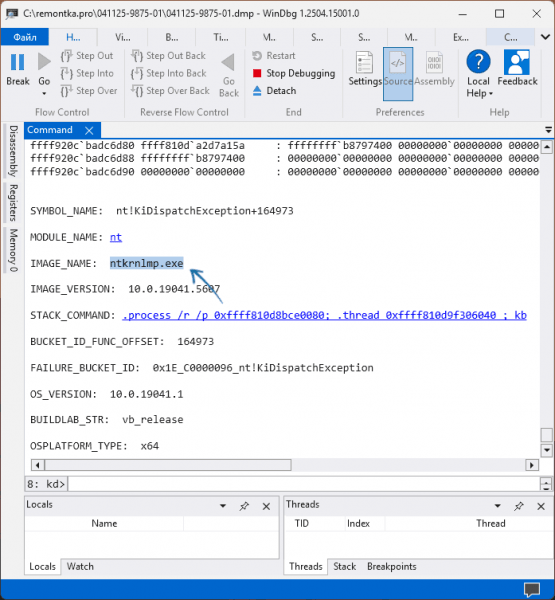Switch to the Threads bottom tab
This screenshot has width=555, height=600.
point(306,566)
